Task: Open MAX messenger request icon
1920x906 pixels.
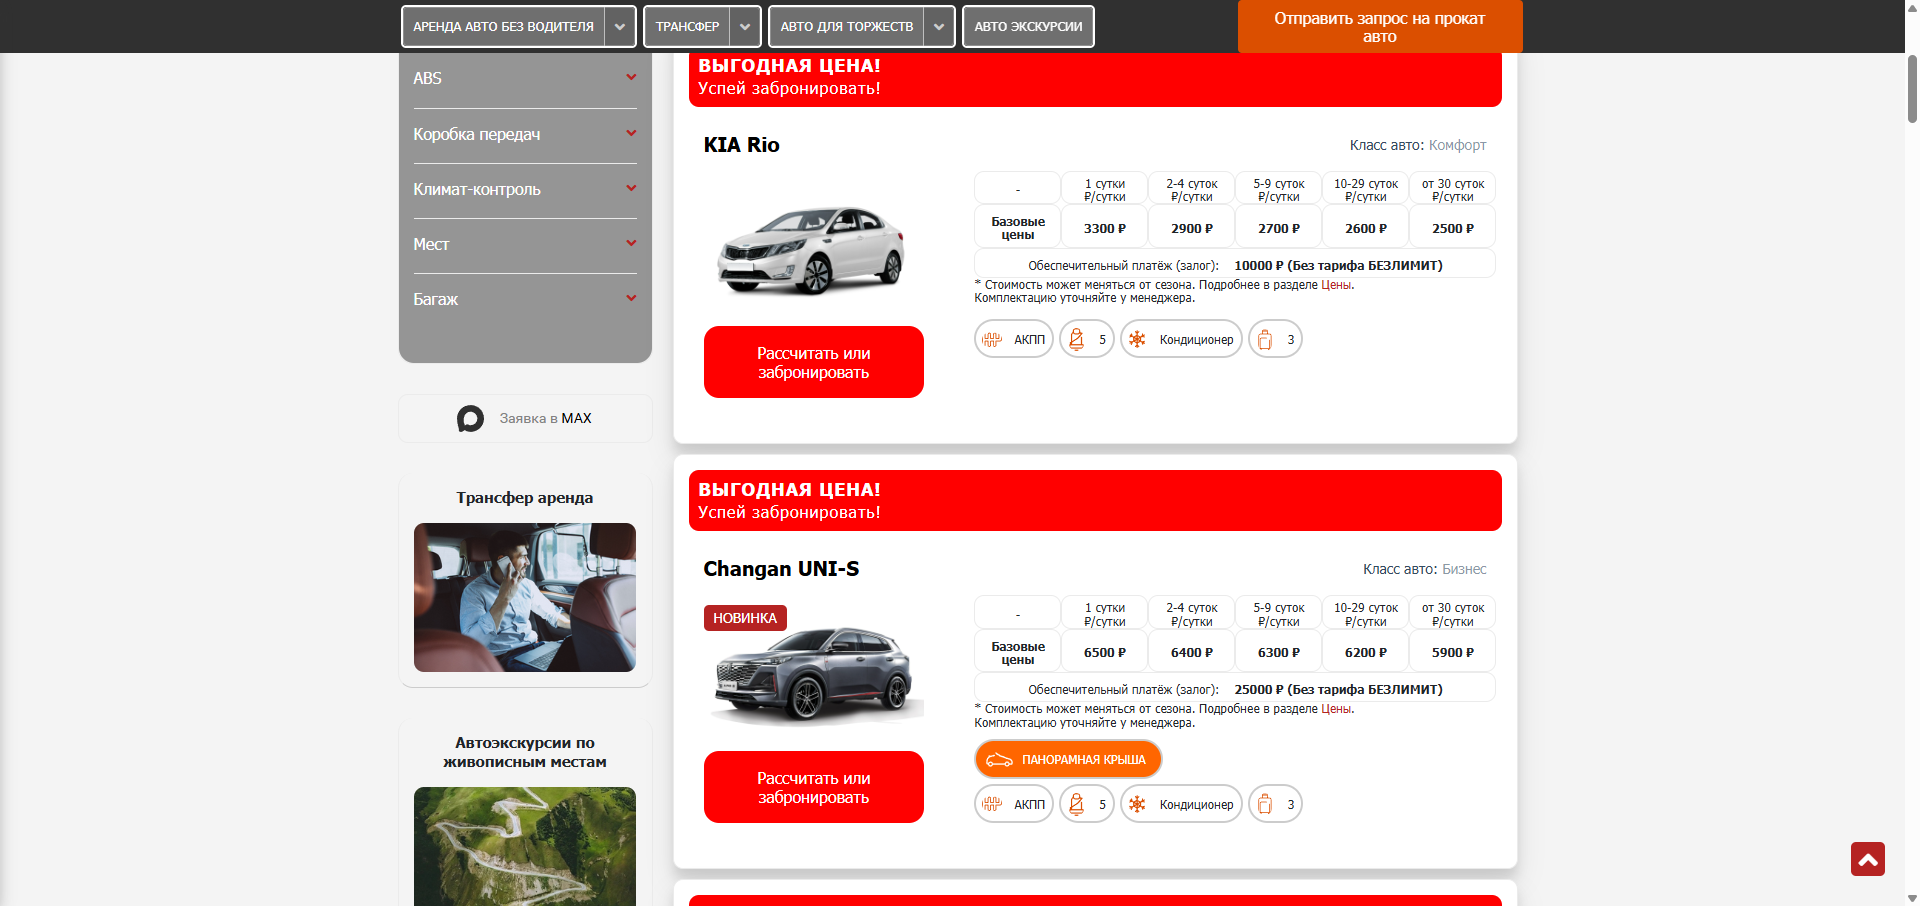Action: point(470,418)
